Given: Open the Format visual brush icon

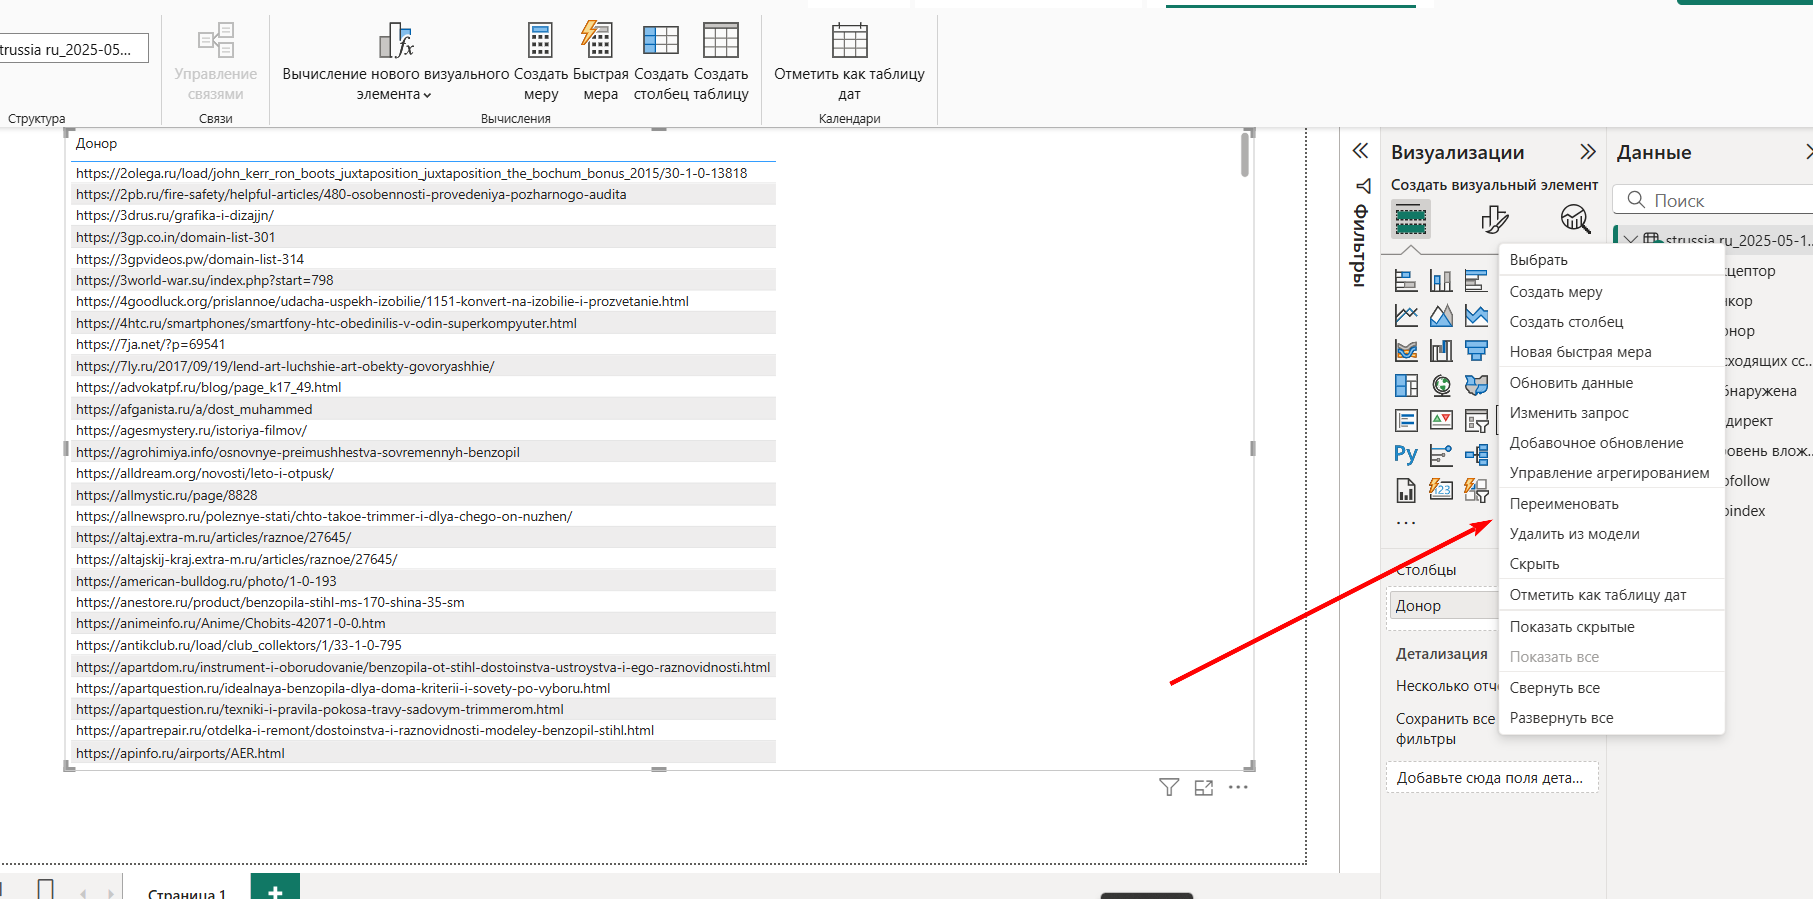Looking at the screenshot, I should (x=1494, y=219).
